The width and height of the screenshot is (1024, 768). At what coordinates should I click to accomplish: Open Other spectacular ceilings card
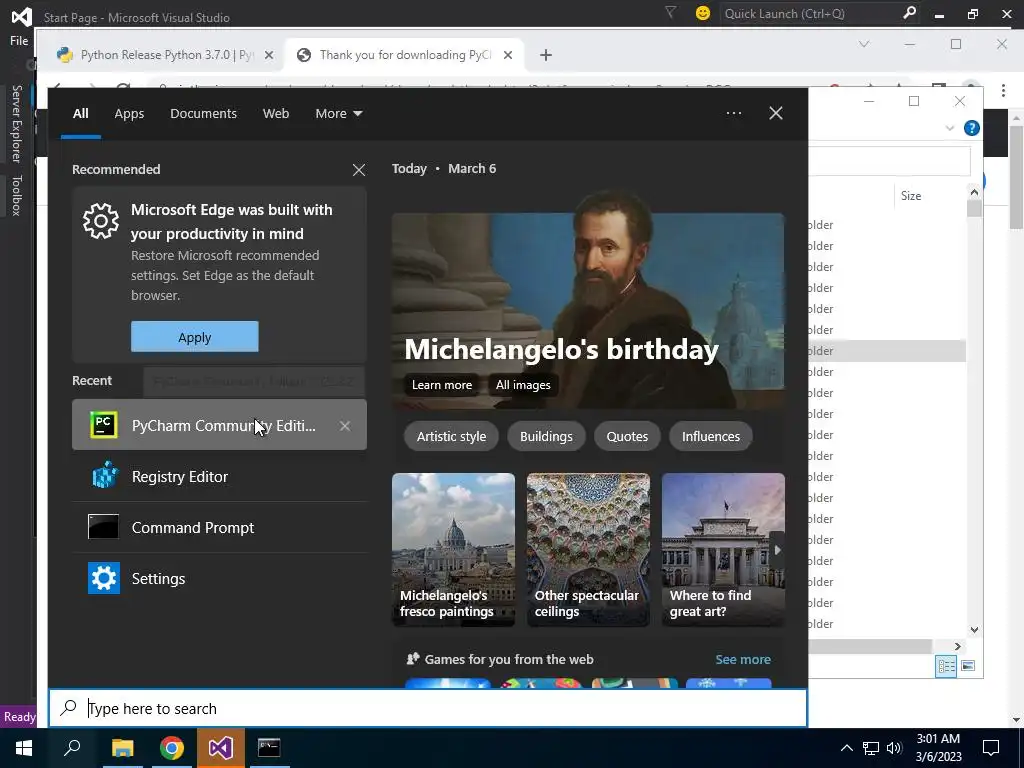coord(588,550)
